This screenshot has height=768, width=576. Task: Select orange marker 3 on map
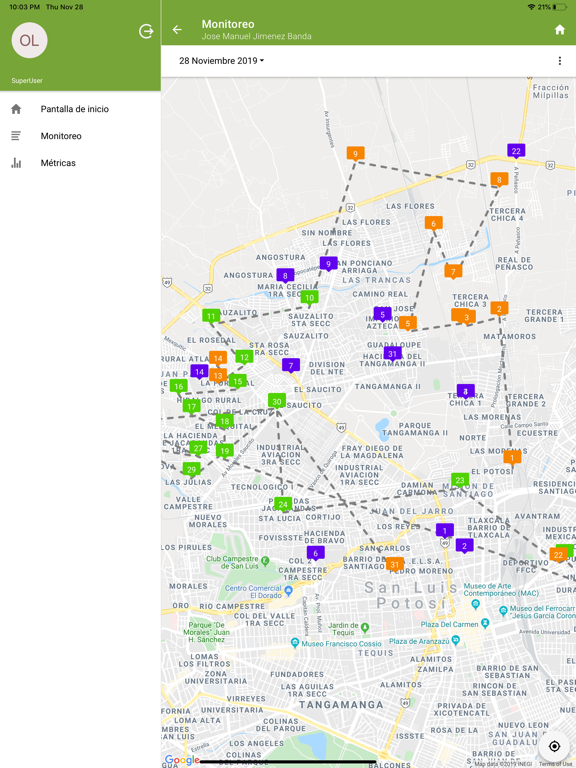pyautogui.click(x=466, y=317)
